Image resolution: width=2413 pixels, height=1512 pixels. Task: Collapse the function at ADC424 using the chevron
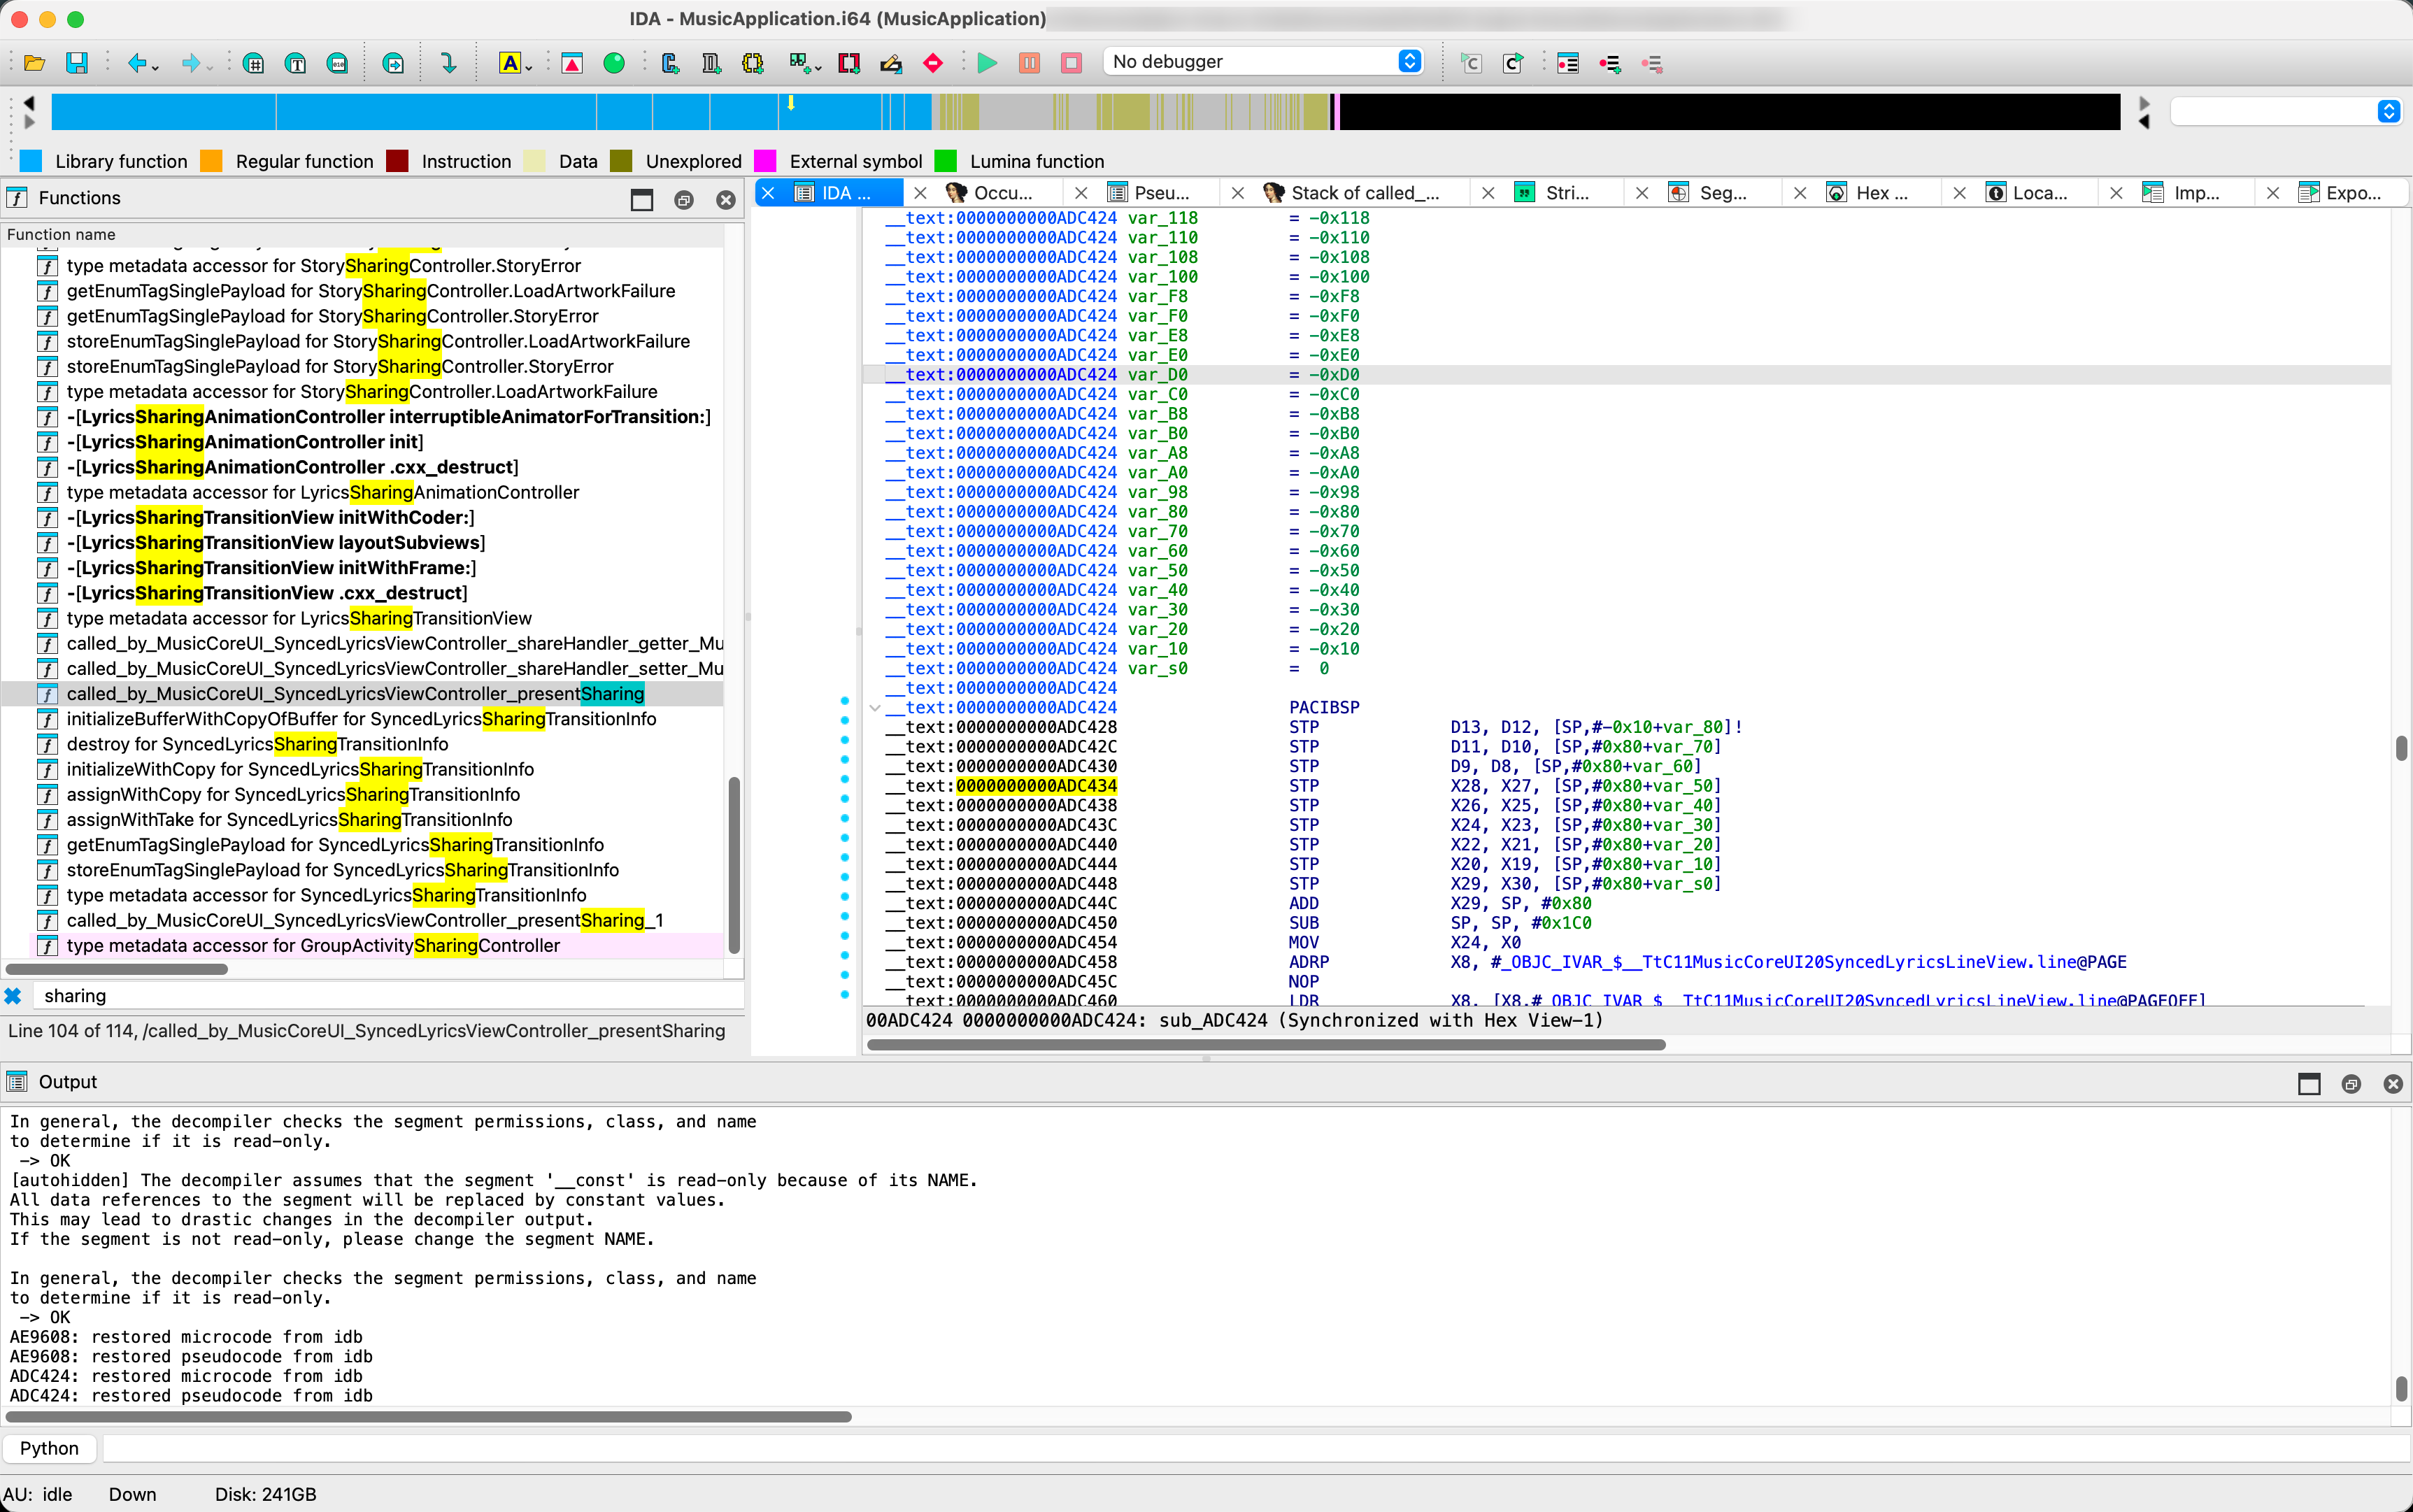click(875, 707)
